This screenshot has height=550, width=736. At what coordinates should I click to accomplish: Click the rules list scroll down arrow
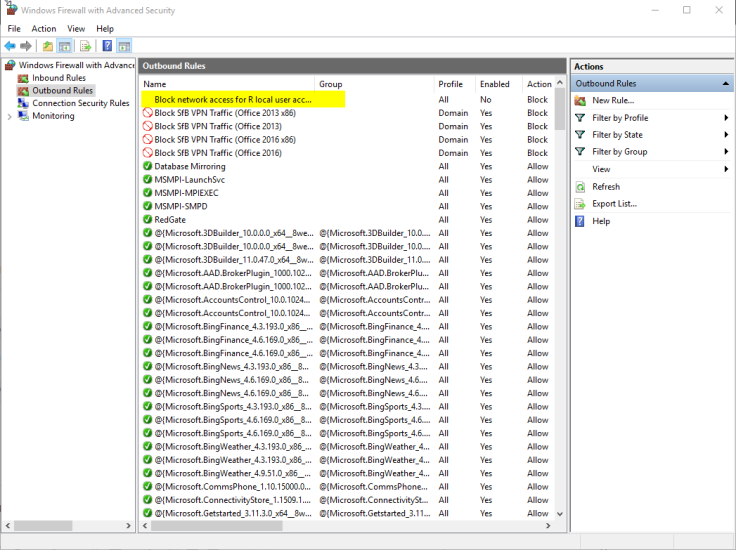point(560,514)
